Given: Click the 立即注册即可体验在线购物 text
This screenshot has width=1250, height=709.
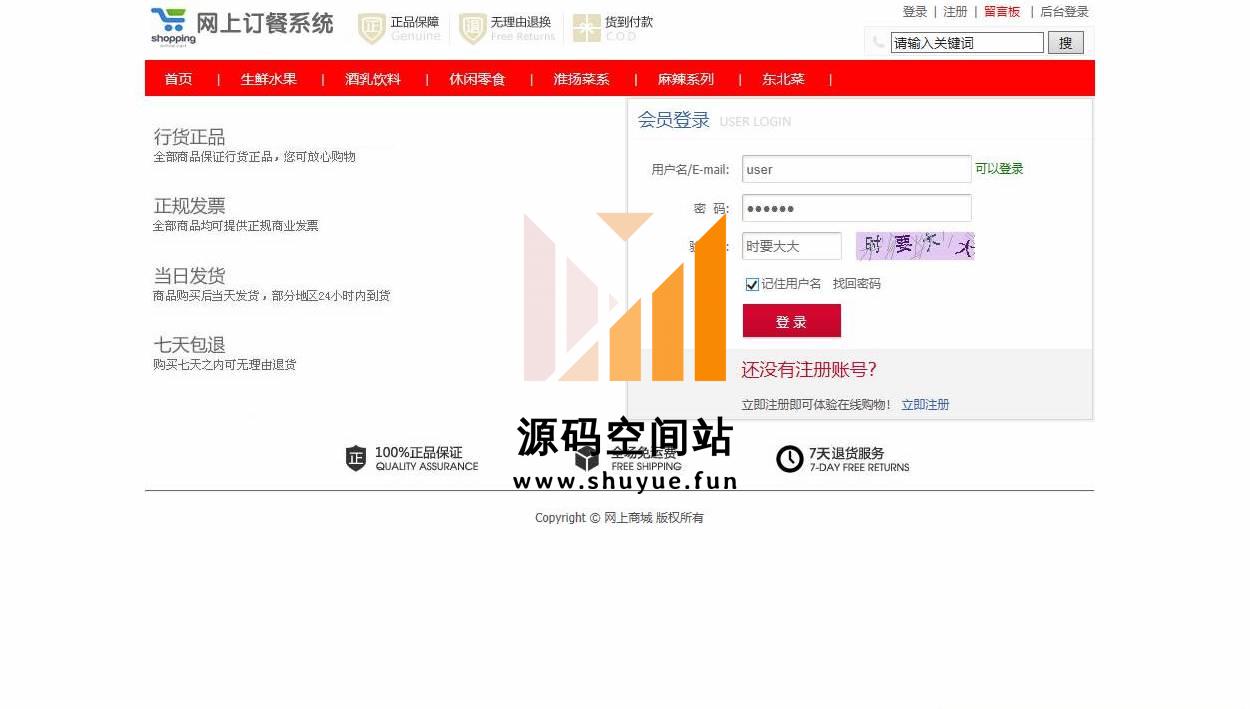Looking at the screenshot, I should point(817,405).
